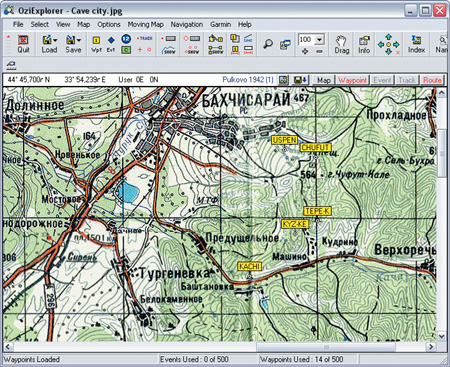Viewport: 450px width, 367px height.
Task: Click the vertical scrollbar down arrow
Action: pos(442,336)
